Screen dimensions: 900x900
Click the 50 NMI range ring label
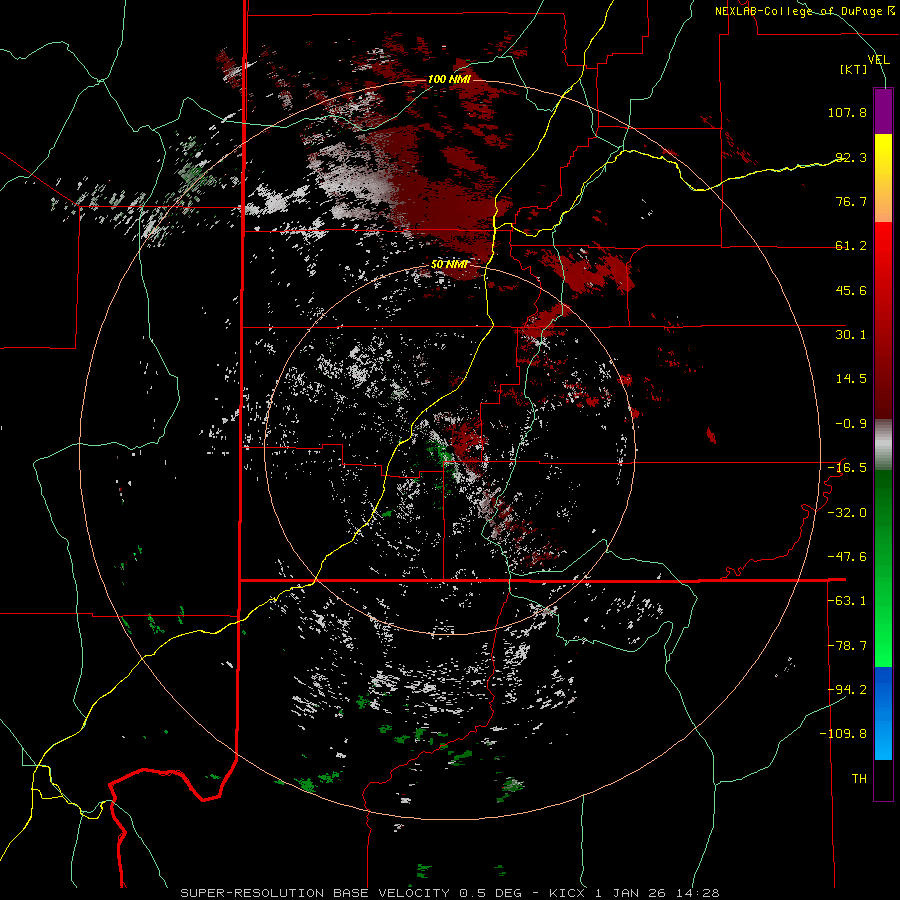449,265
